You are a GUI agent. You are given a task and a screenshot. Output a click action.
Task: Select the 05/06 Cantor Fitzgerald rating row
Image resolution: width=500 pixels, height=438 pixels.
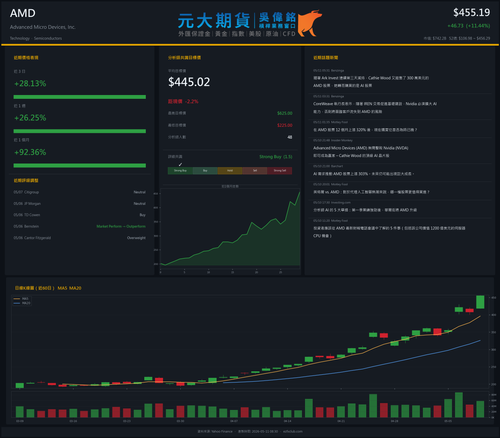coord(80,238)
